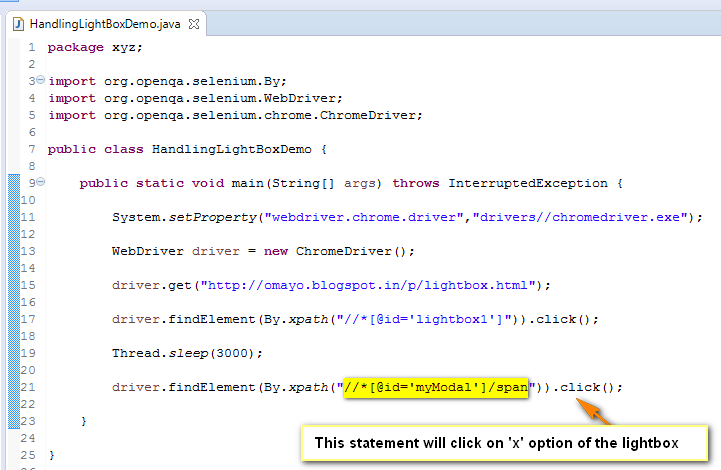Click line number 21 in the gutter
721x470 pixels.
28,388
